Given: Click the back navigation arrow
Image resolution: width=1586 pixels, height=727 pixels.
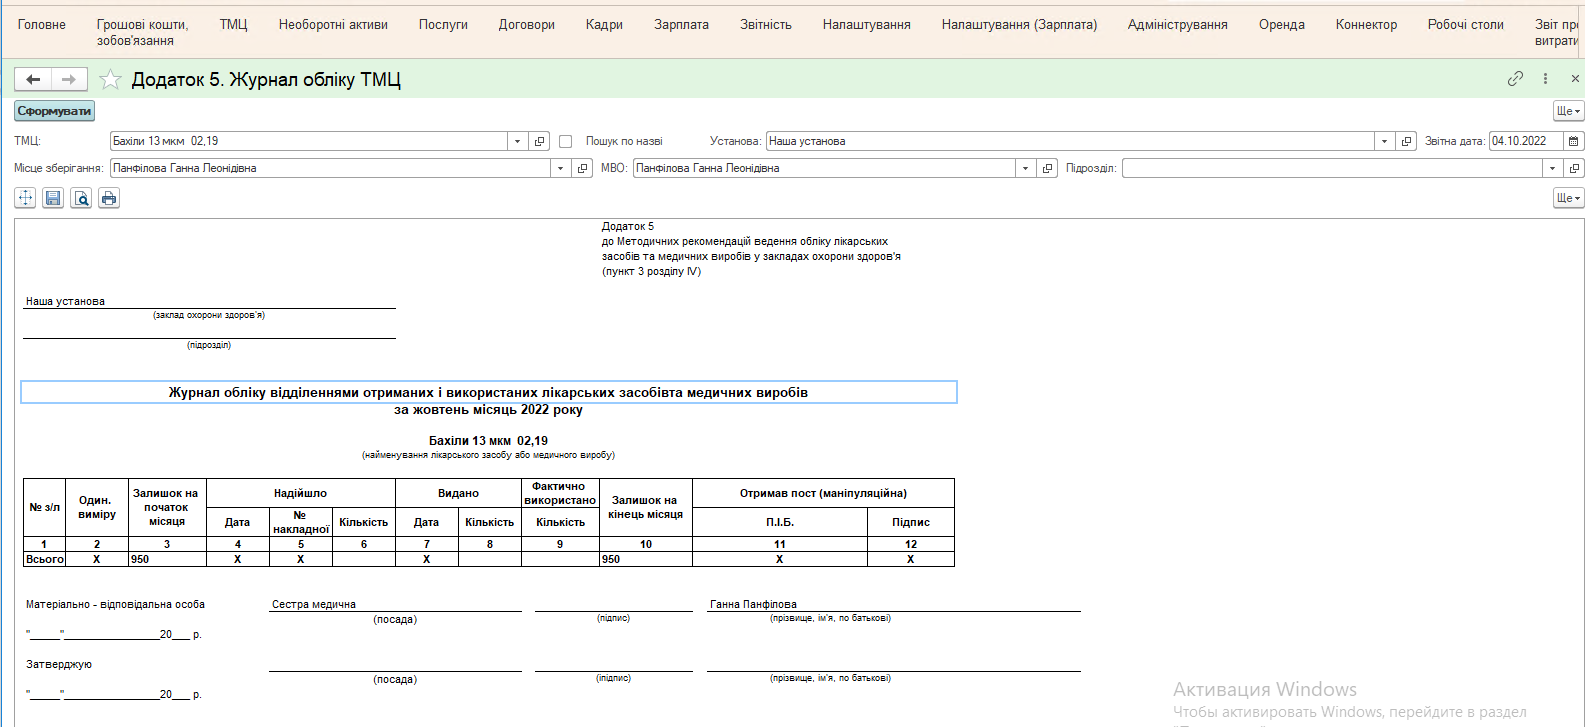Looking at the screenshot, I should point(33,79).
